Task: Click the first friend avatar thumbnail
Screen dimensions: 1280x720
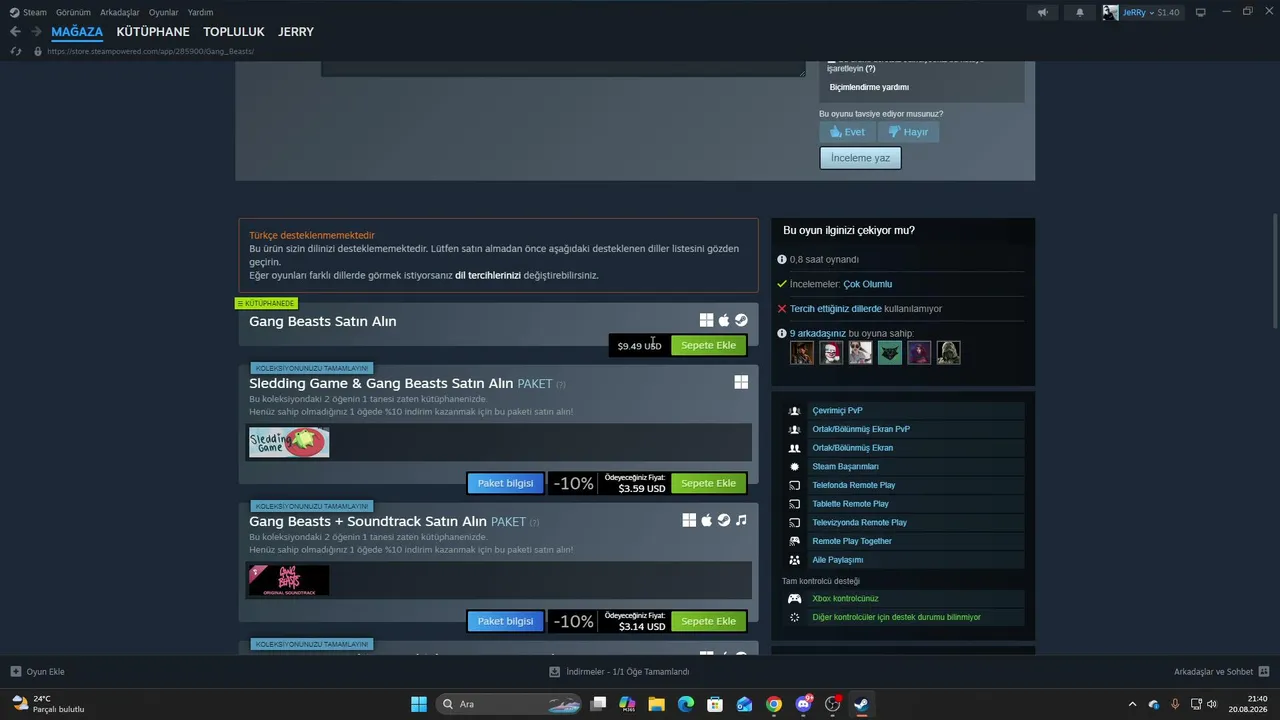Action: (x=802, y=352)
